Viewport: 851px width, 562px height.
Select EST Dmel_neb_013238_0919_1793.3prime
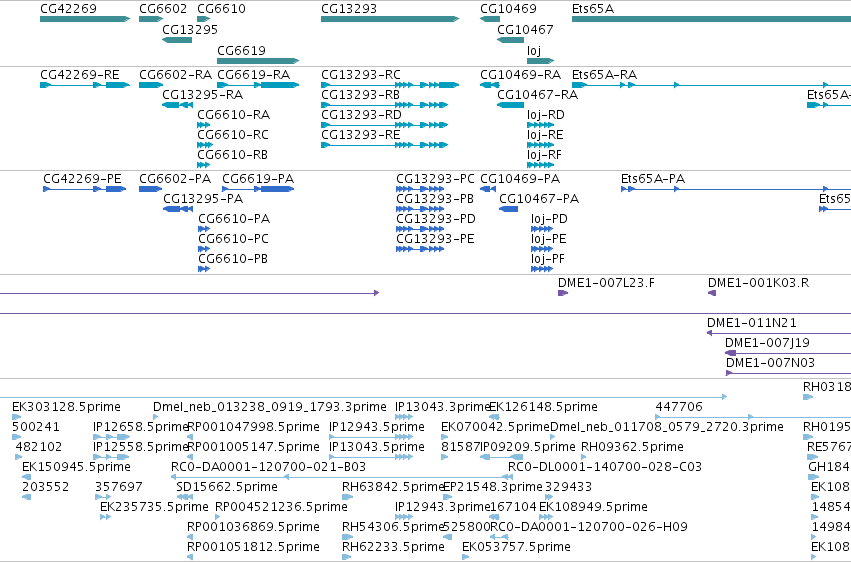(270, 407)
